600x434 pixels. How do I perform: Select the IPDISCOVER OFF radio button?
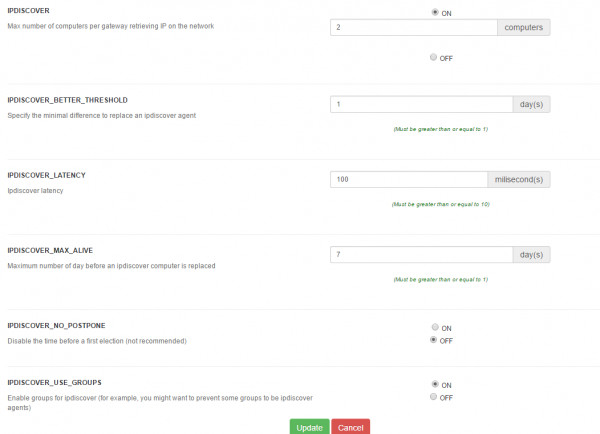433,57
